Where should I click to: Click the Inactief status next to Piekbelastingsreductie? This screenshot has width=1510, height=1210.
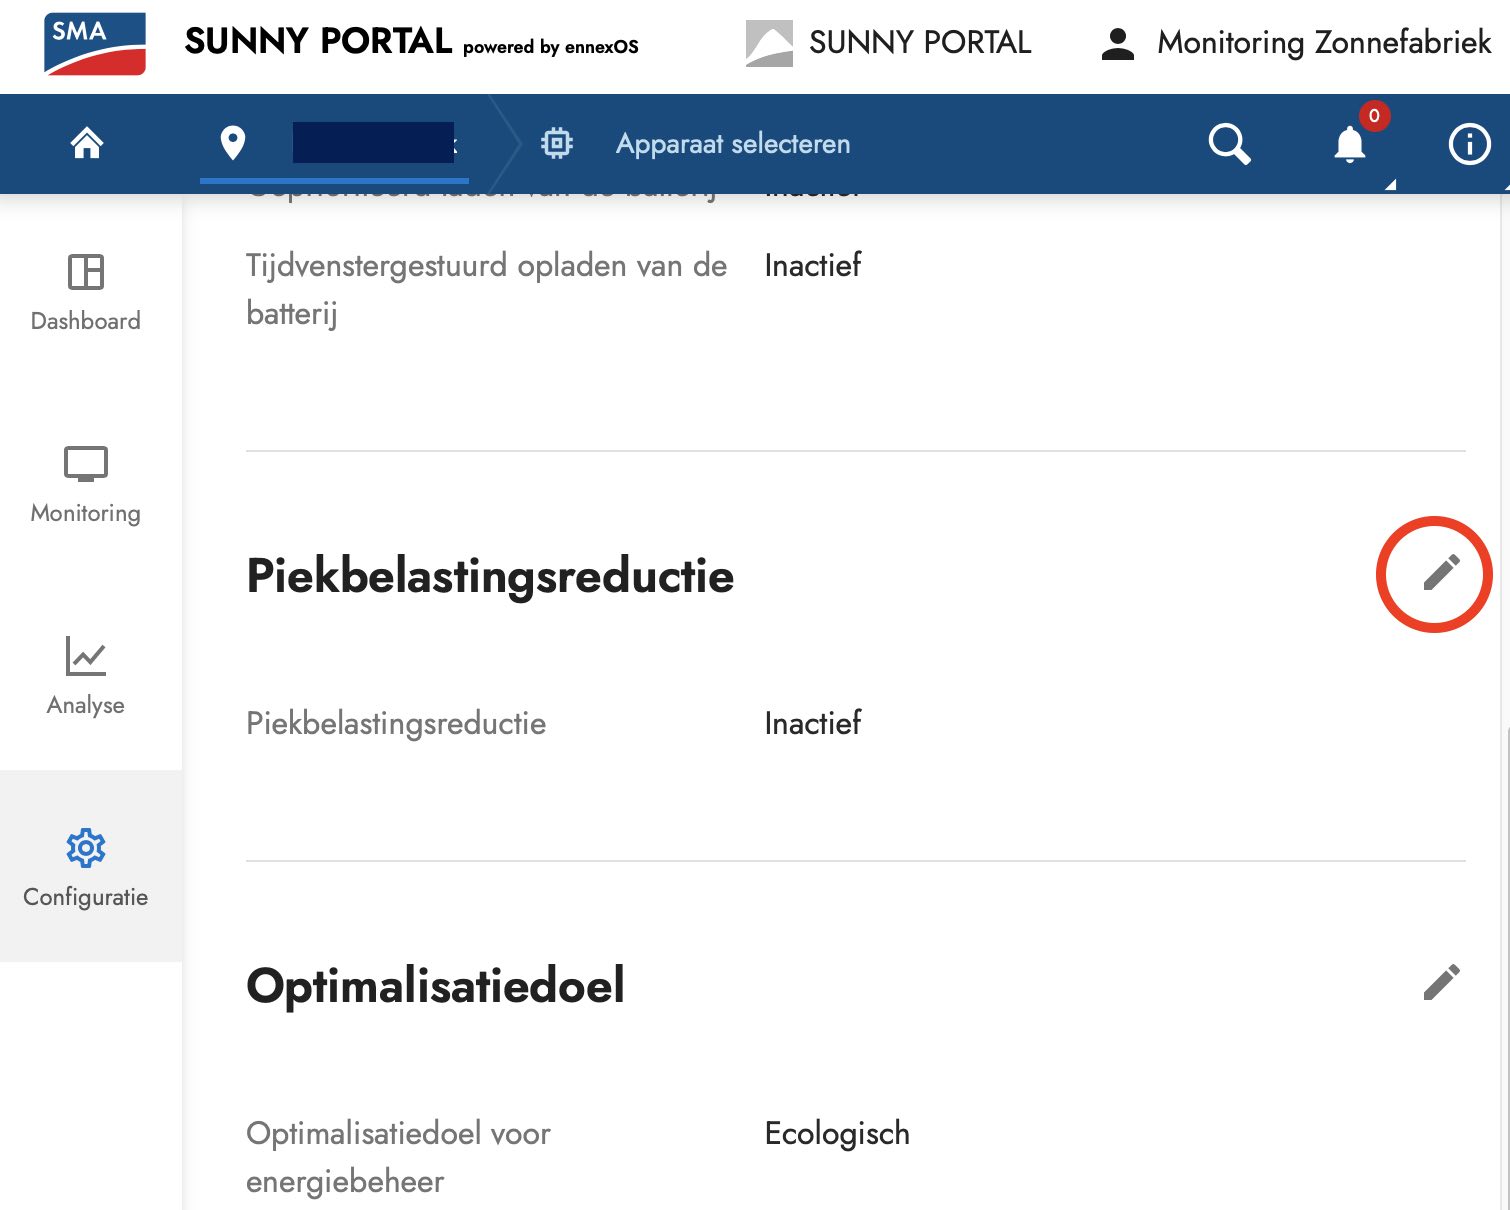point(812,723)
